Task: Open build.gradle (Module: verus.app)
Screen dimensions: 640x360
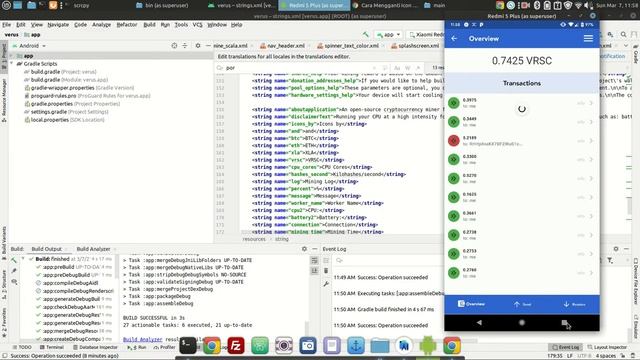Action: tap(66, 80)
